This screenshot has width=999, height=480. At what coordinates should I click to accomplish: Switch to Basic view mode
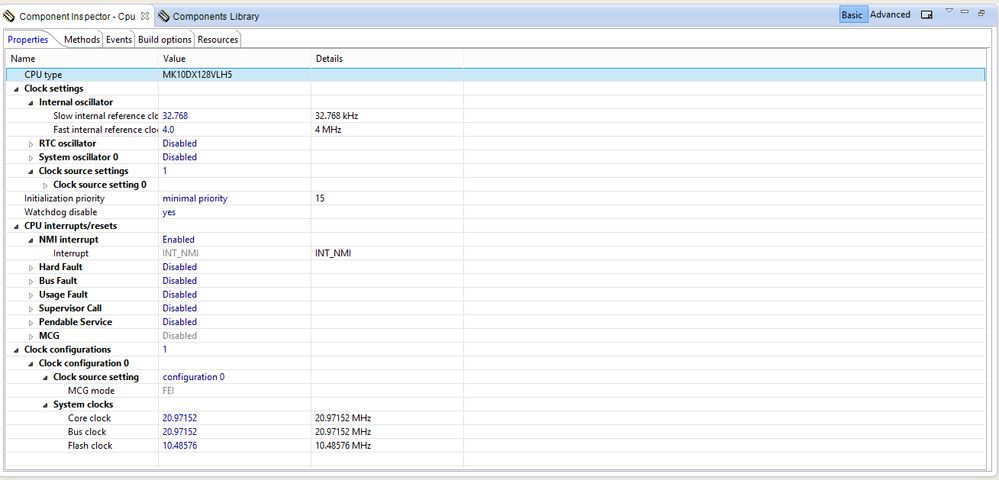coord(852,15)
